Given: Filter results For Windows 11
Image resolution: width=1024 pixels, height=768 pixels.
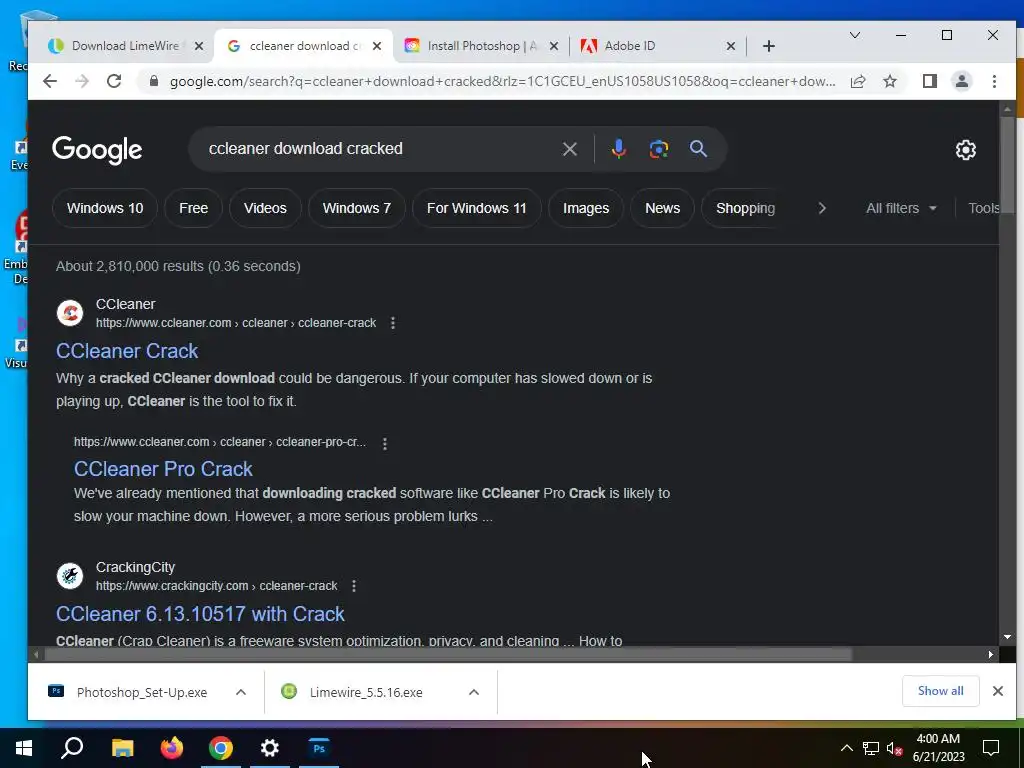Looking at the screenshot, I should coord(477,208).
